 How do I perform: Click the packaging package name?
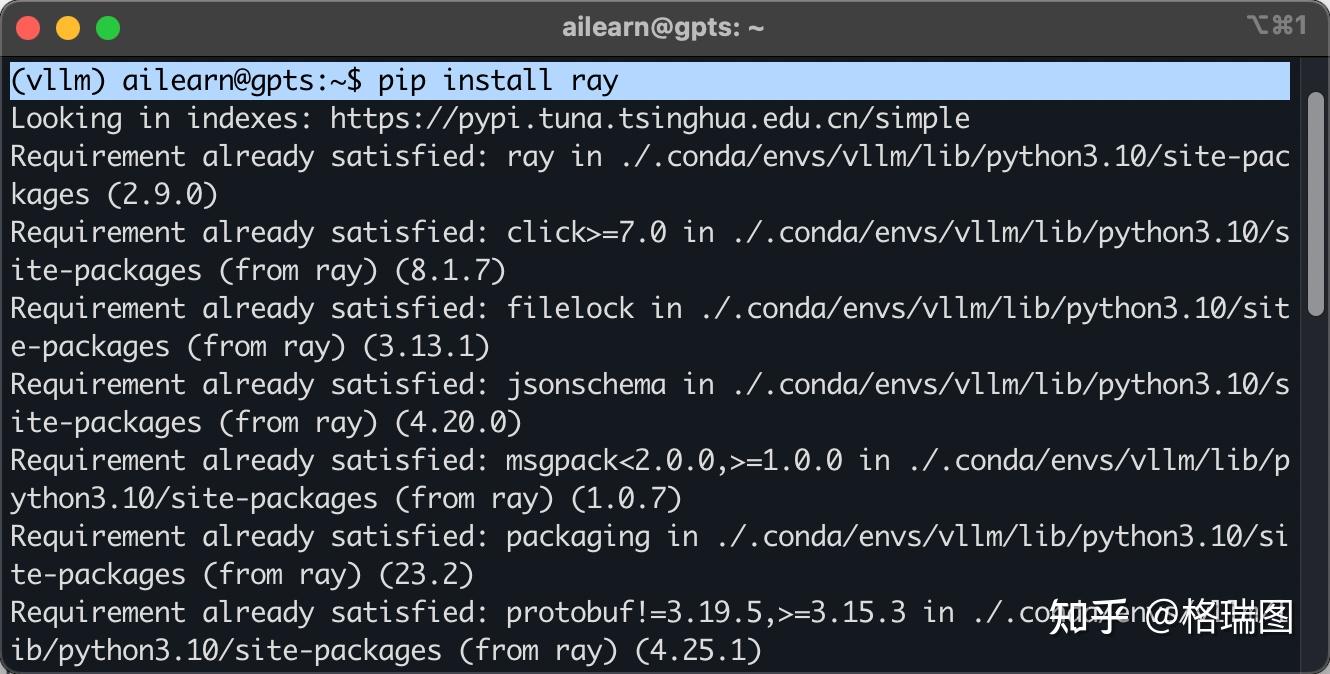[578, 537]
